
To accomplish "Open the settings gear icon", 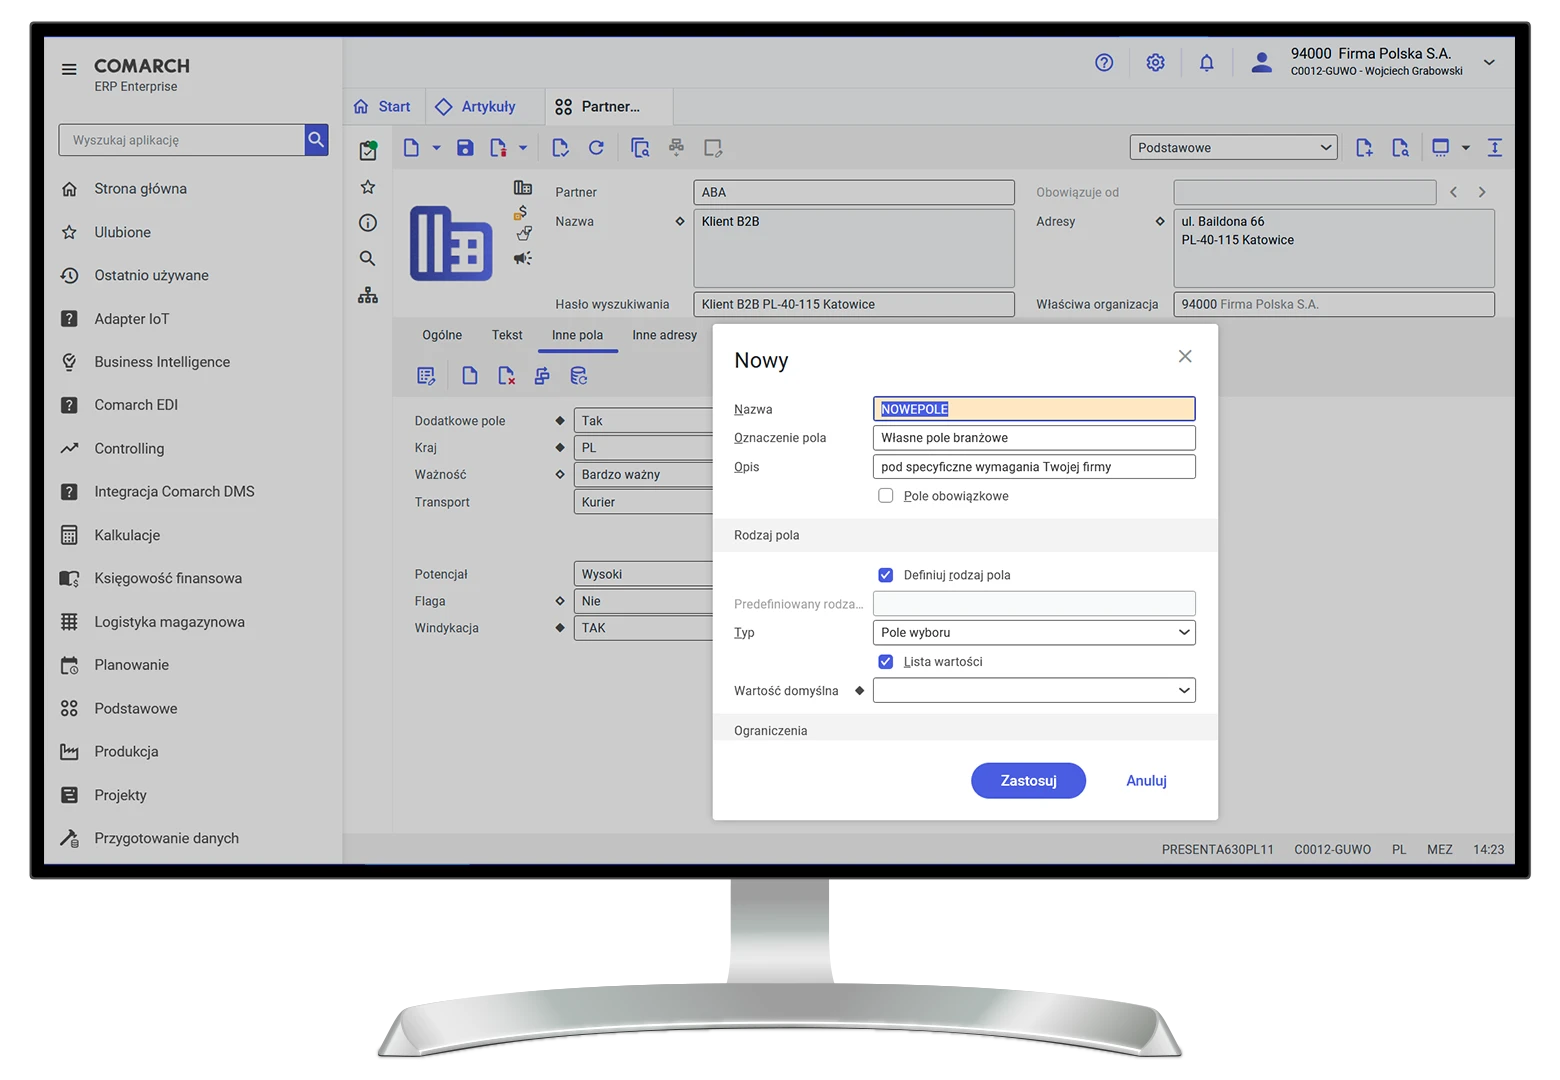I will coord(1155,63).
